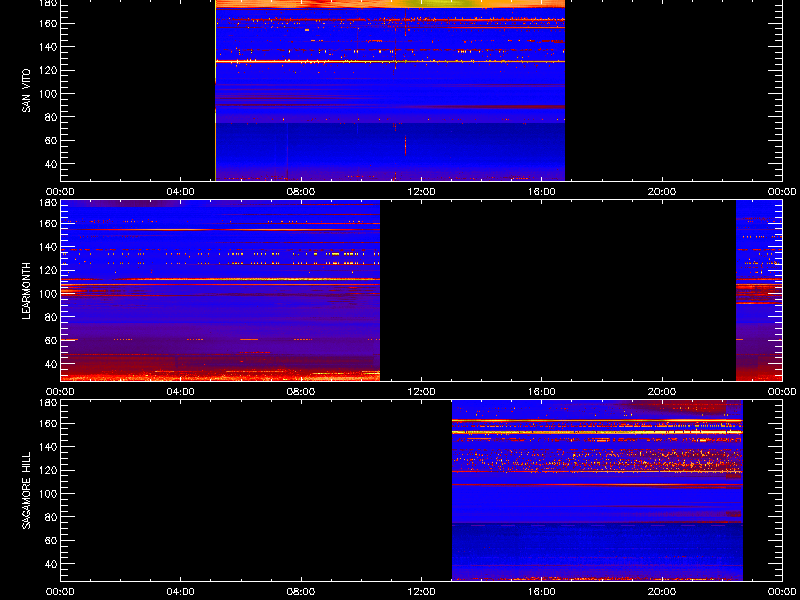Click the 160 frequency label on San Vito axis
Image resolution: width=800 pixels, height=600 pixels.
click(x=46, y=23)
